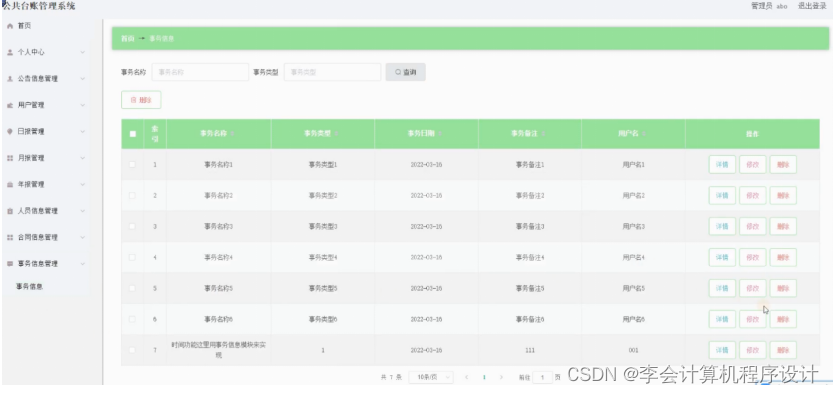The image size is (834, 393).
Task: Click the icon beside 公告信息管理
Action: point(10,79)
